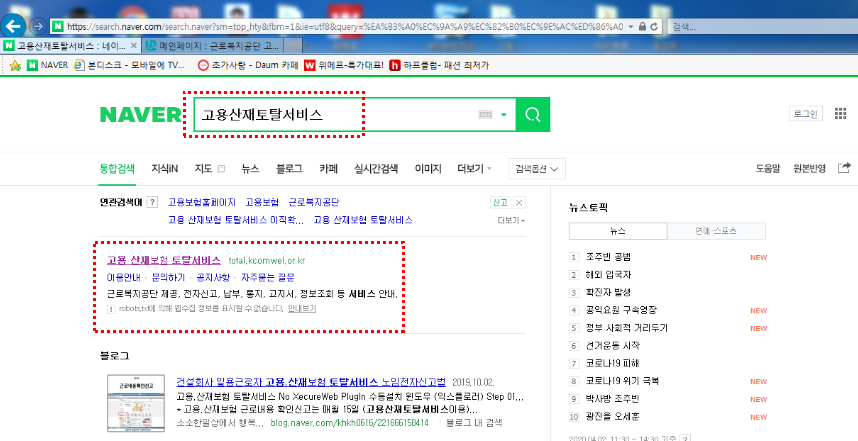Click the 공지사항 sub-link

click(213, 277)
